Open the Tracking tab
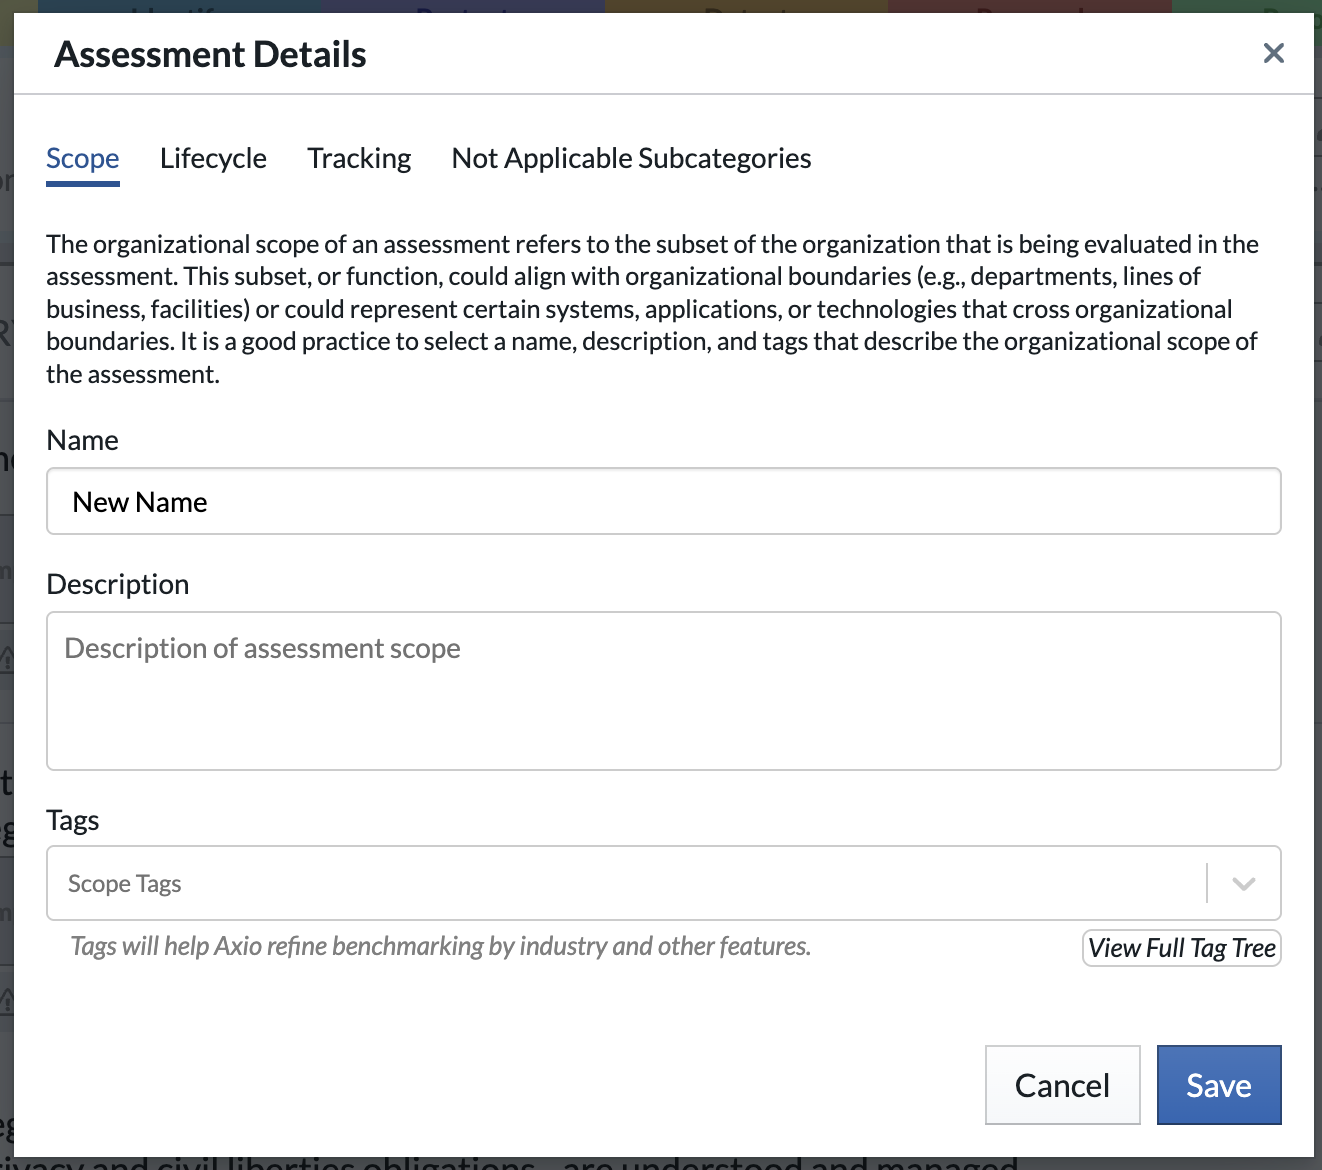This screenshot has height=1170, width=1322. point(359,158)
